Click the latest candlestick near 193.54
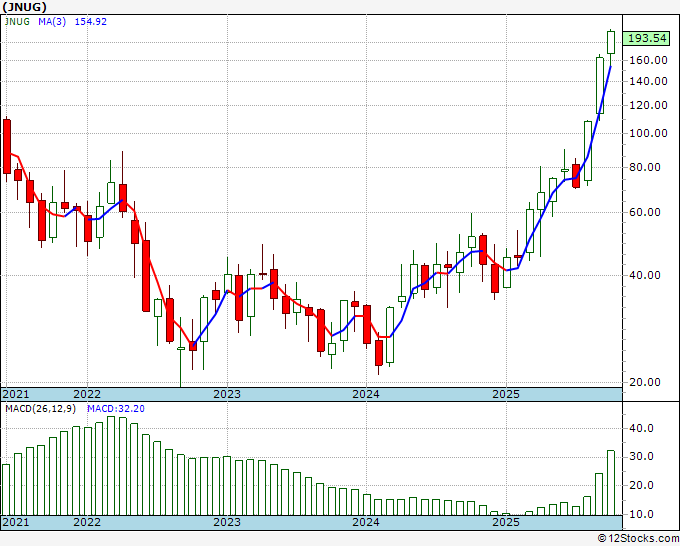Screen dimensions: 680x546 (612, 42)
